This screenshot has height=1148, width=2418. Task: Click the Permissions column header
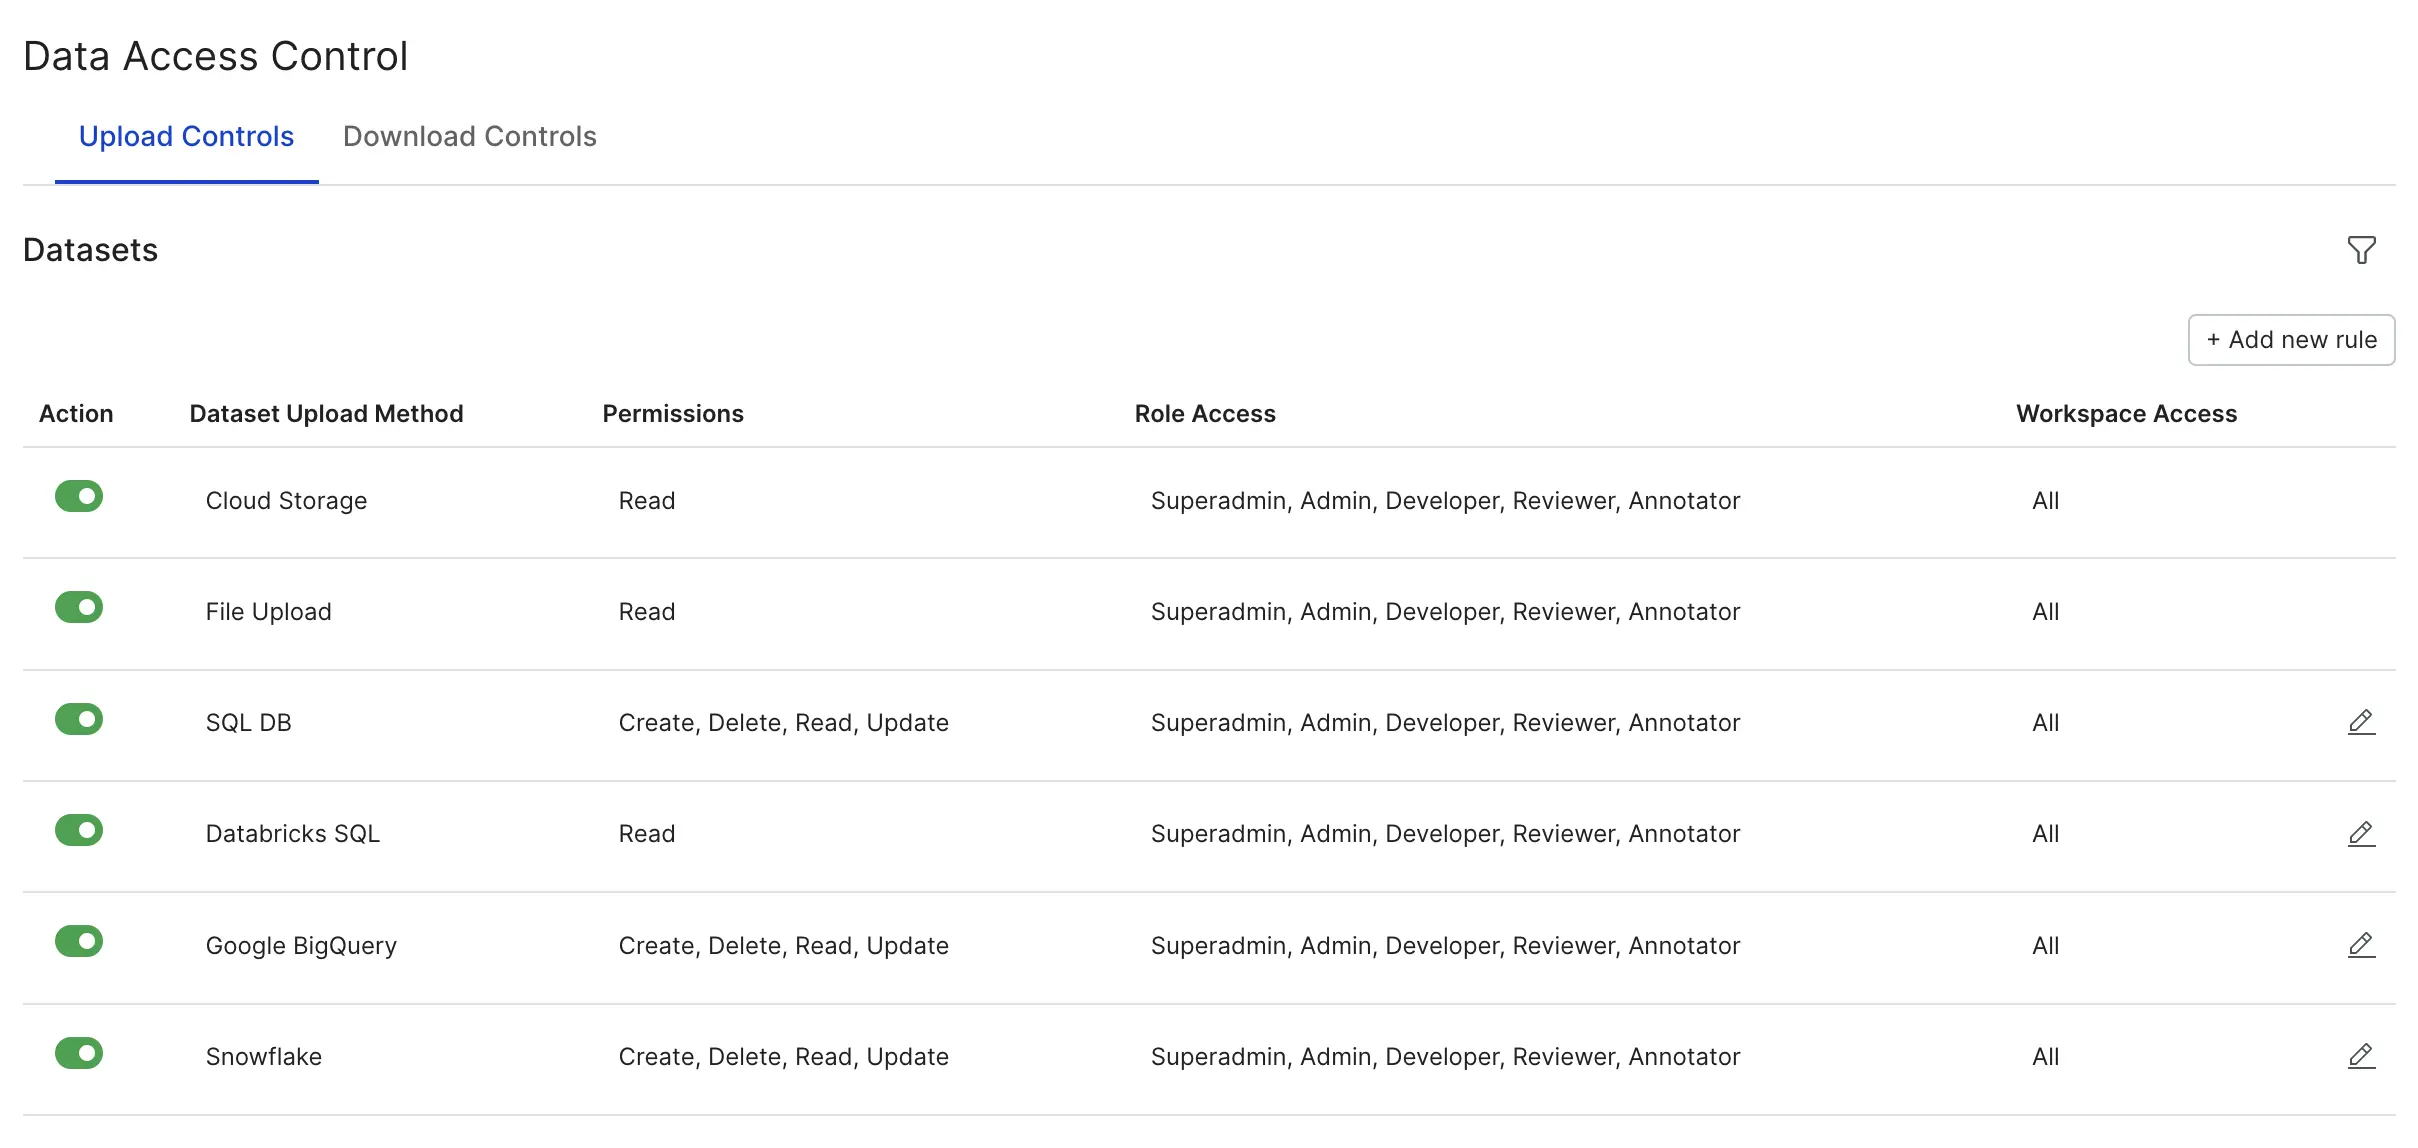(673, 414)
